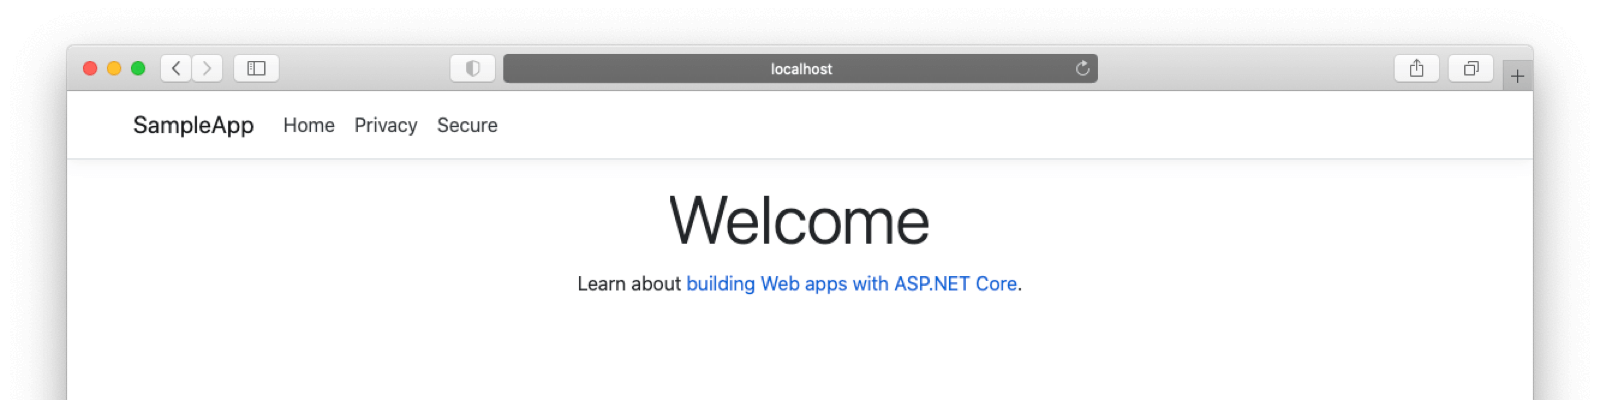This screenshot has width=1600, height=400.
Task: Minimize the Safari window
Action: (114, 68)
